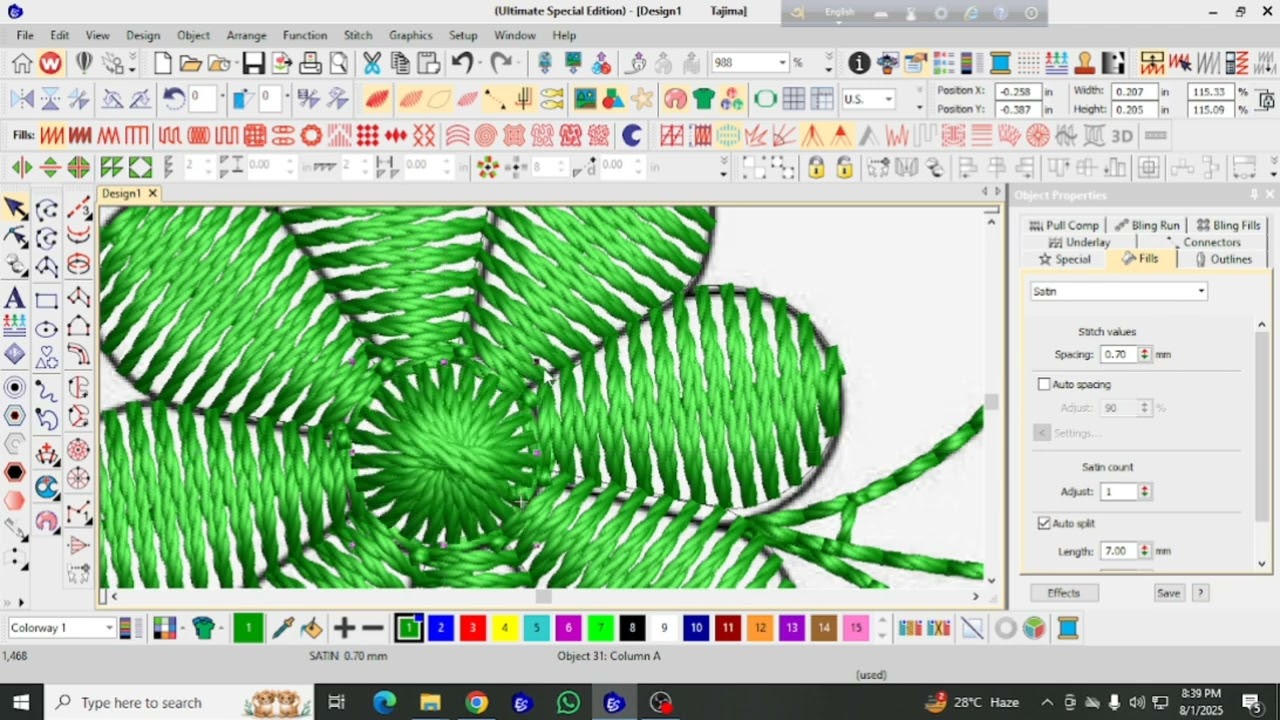The image size is (1280, 720).
Task: Open the Satin fill type dropdown
Action: point(1119,291)
